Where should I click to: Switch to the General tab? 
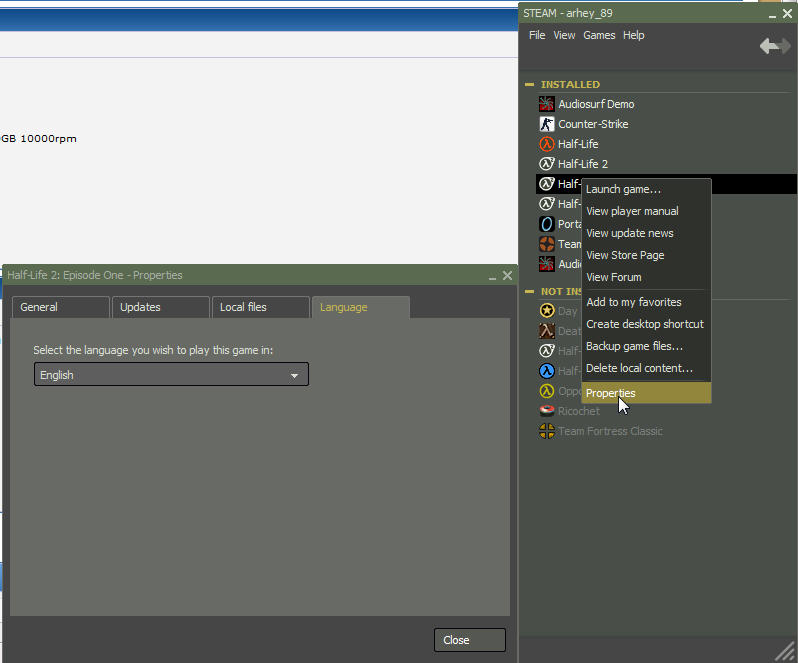pos(61,307)
